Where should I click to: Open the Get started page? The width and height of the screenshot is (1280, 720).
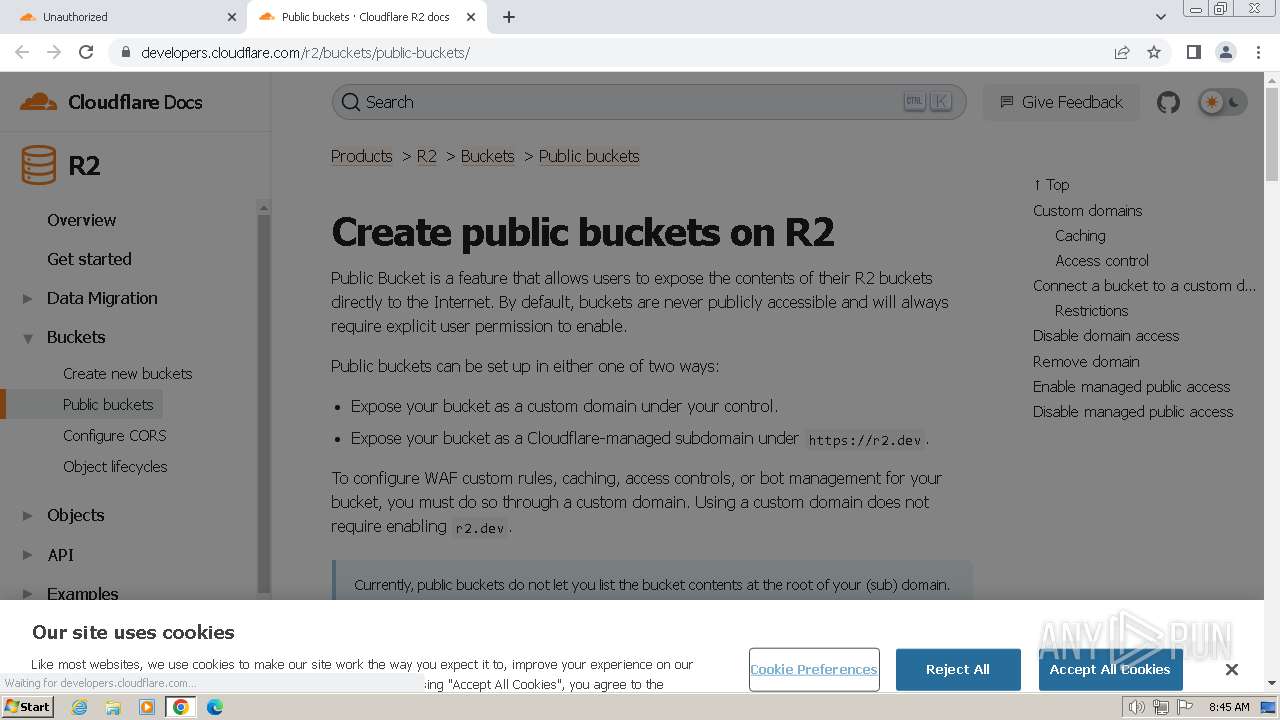pyautogui.click(x=89, y=259)
